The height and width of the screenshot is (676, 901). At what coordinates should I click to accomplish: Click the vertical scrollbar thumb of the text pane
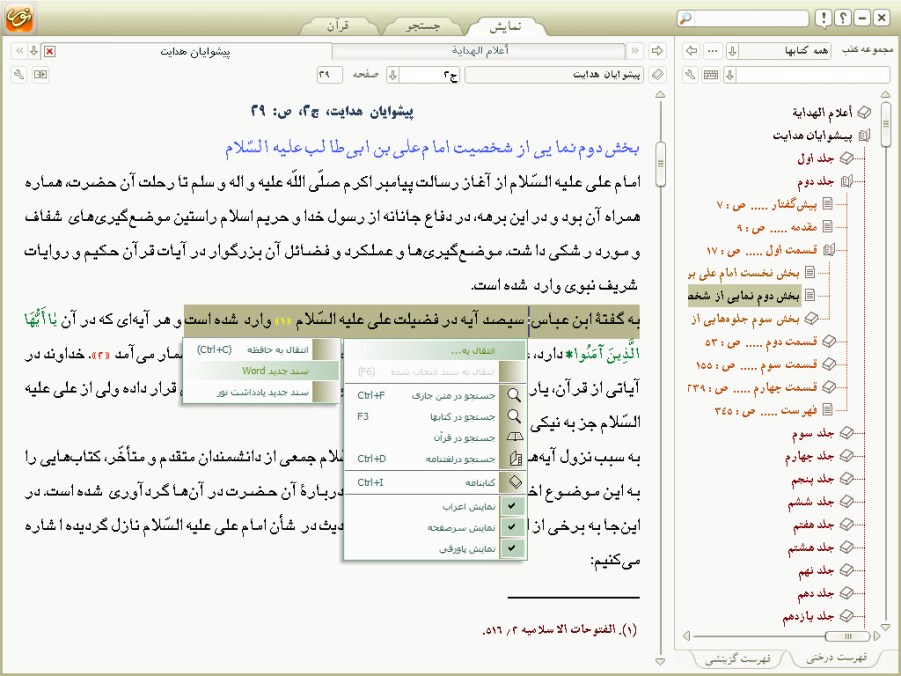tap(660, 164)
